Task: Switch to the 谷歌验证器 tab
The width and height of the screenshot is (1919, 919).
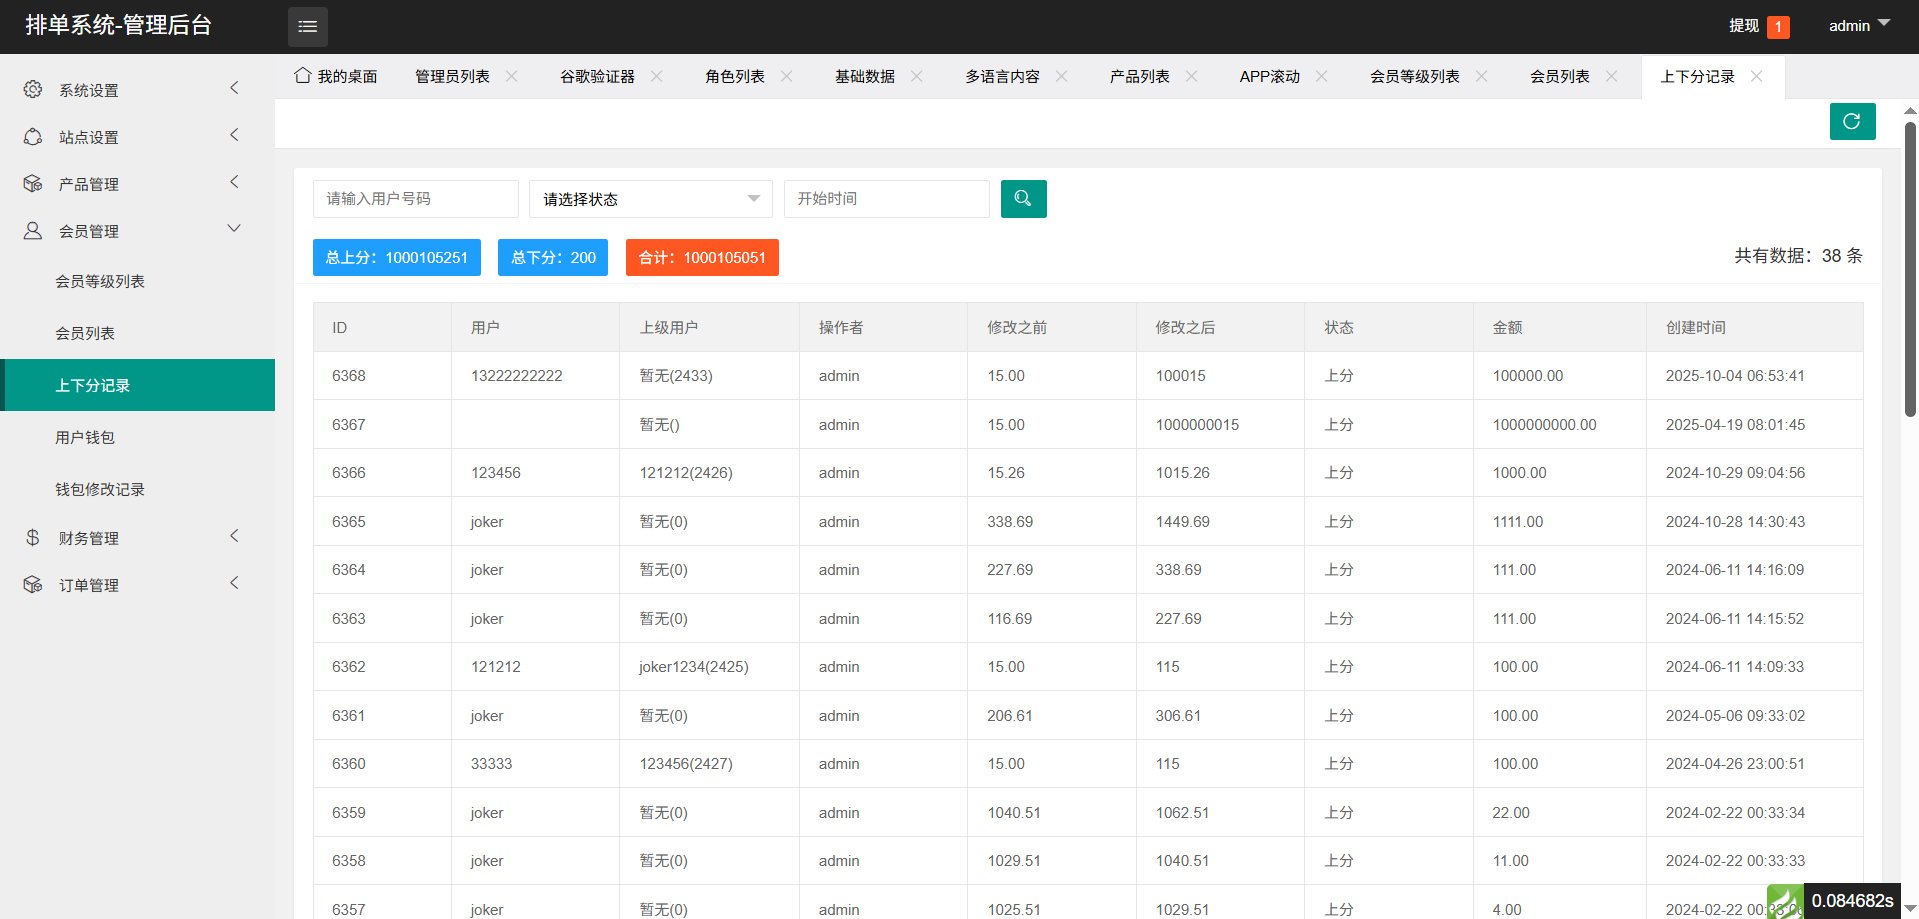Action: tap(597, 77)
